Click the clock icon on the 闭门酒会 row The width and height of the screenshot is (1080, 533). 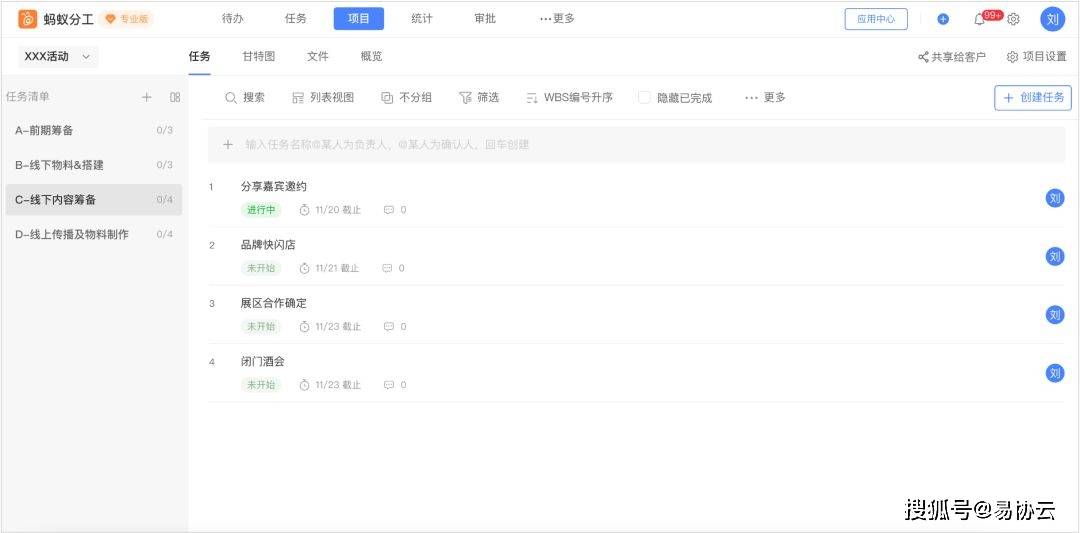304,386
